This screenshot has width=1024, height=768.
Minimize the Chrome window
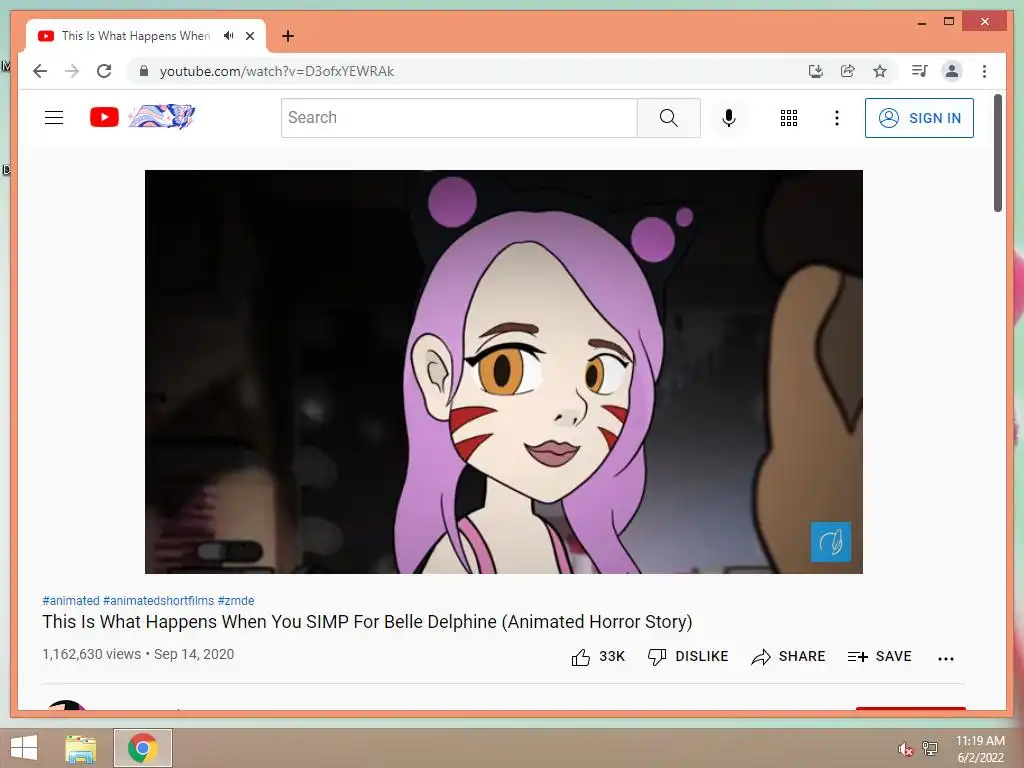click(921, 22)
